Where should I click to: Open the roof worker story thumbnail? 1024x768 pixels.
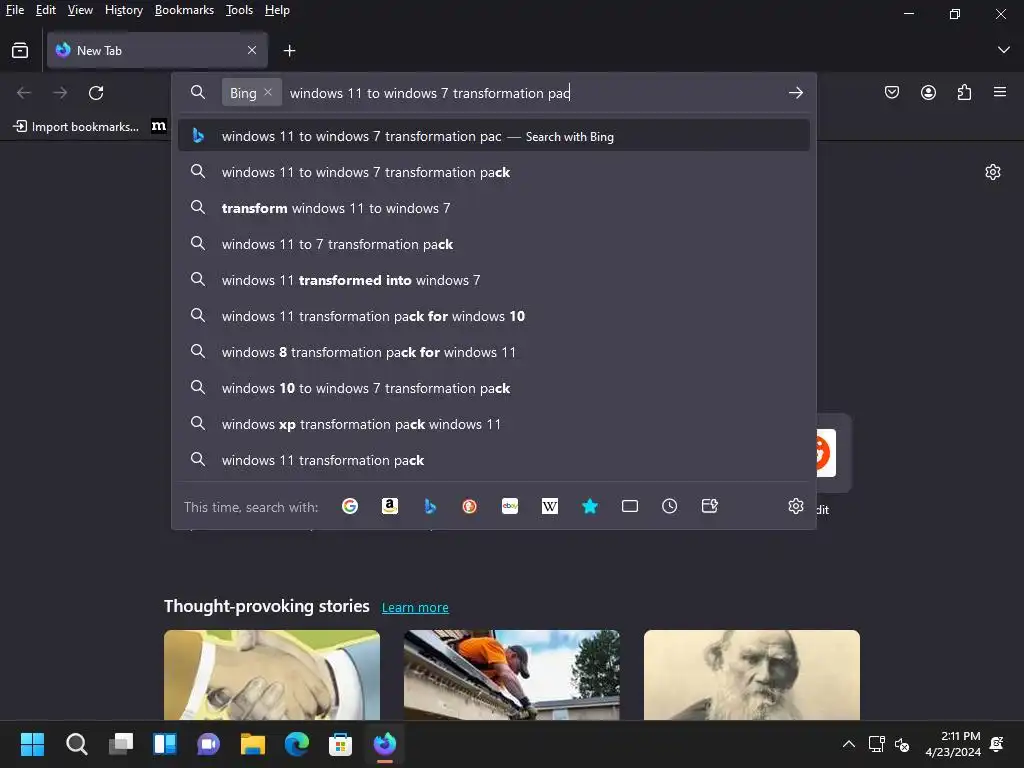[x=511, y=675]
